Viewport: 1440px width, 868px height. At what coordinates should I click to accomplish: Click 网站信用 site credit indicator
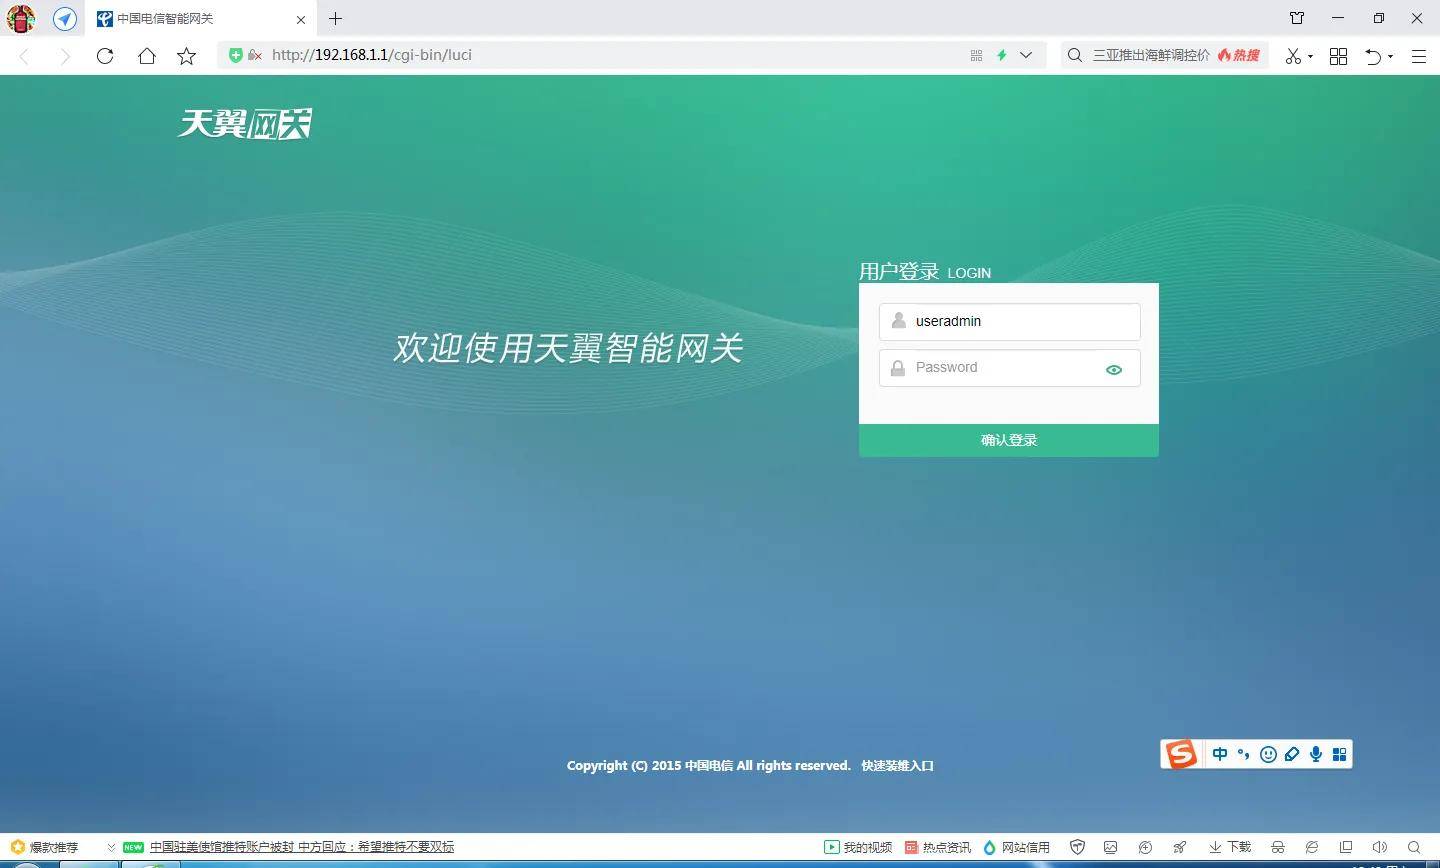pyautogui.click(x=1017, y=847)
